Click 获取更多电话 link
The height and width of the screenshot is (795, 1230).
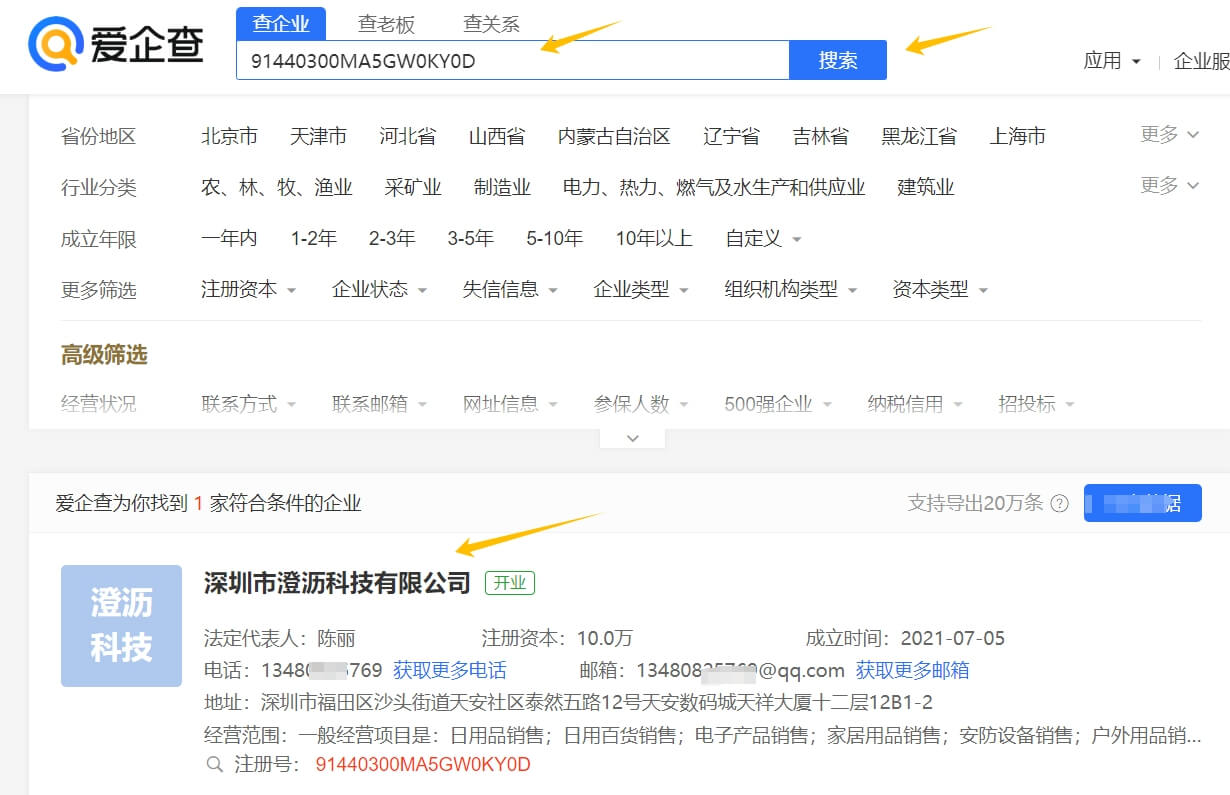click(x=450, y=670)
